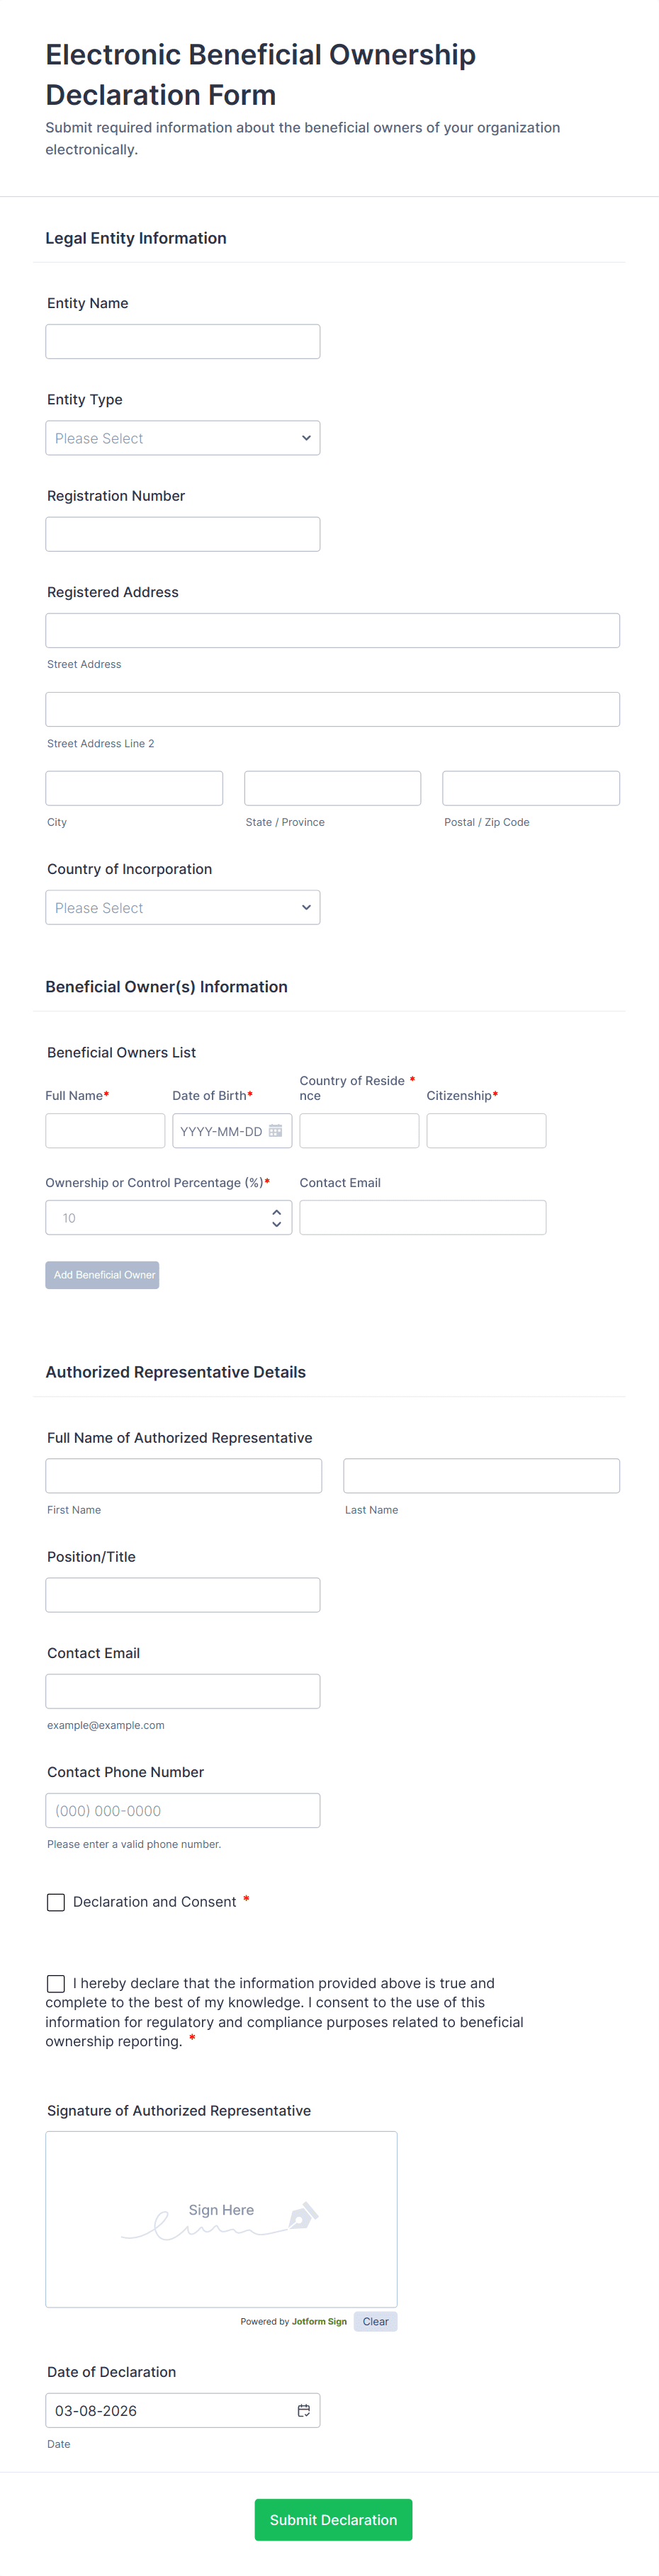The height and width of the screenshot is (2576, 659).
Task: Decrease ownership percentage with down arrow
Action: (x=276, y=1224)
